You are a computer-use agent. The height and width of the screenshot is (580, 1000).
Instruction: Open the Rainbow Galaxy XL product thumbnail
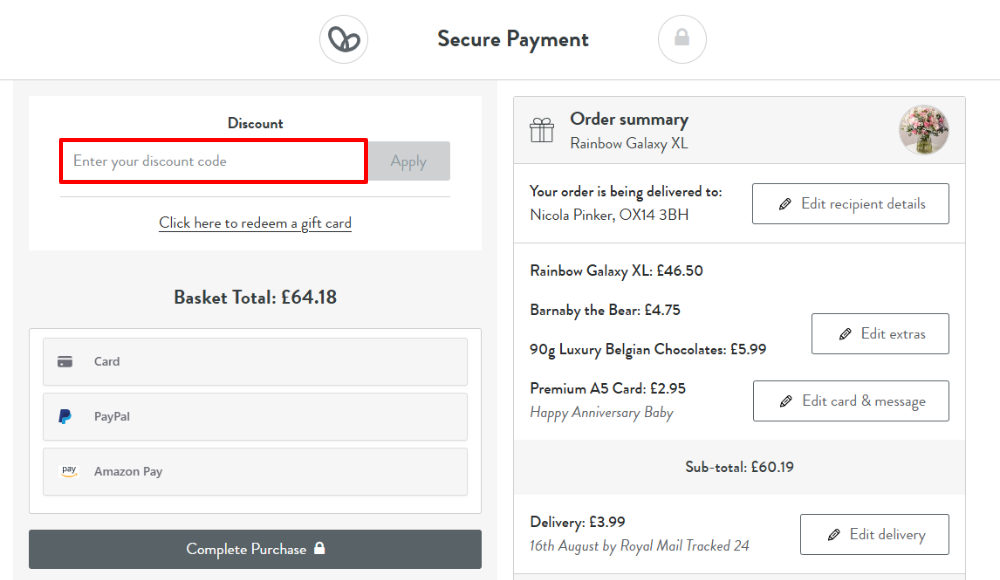pos(923,130)
